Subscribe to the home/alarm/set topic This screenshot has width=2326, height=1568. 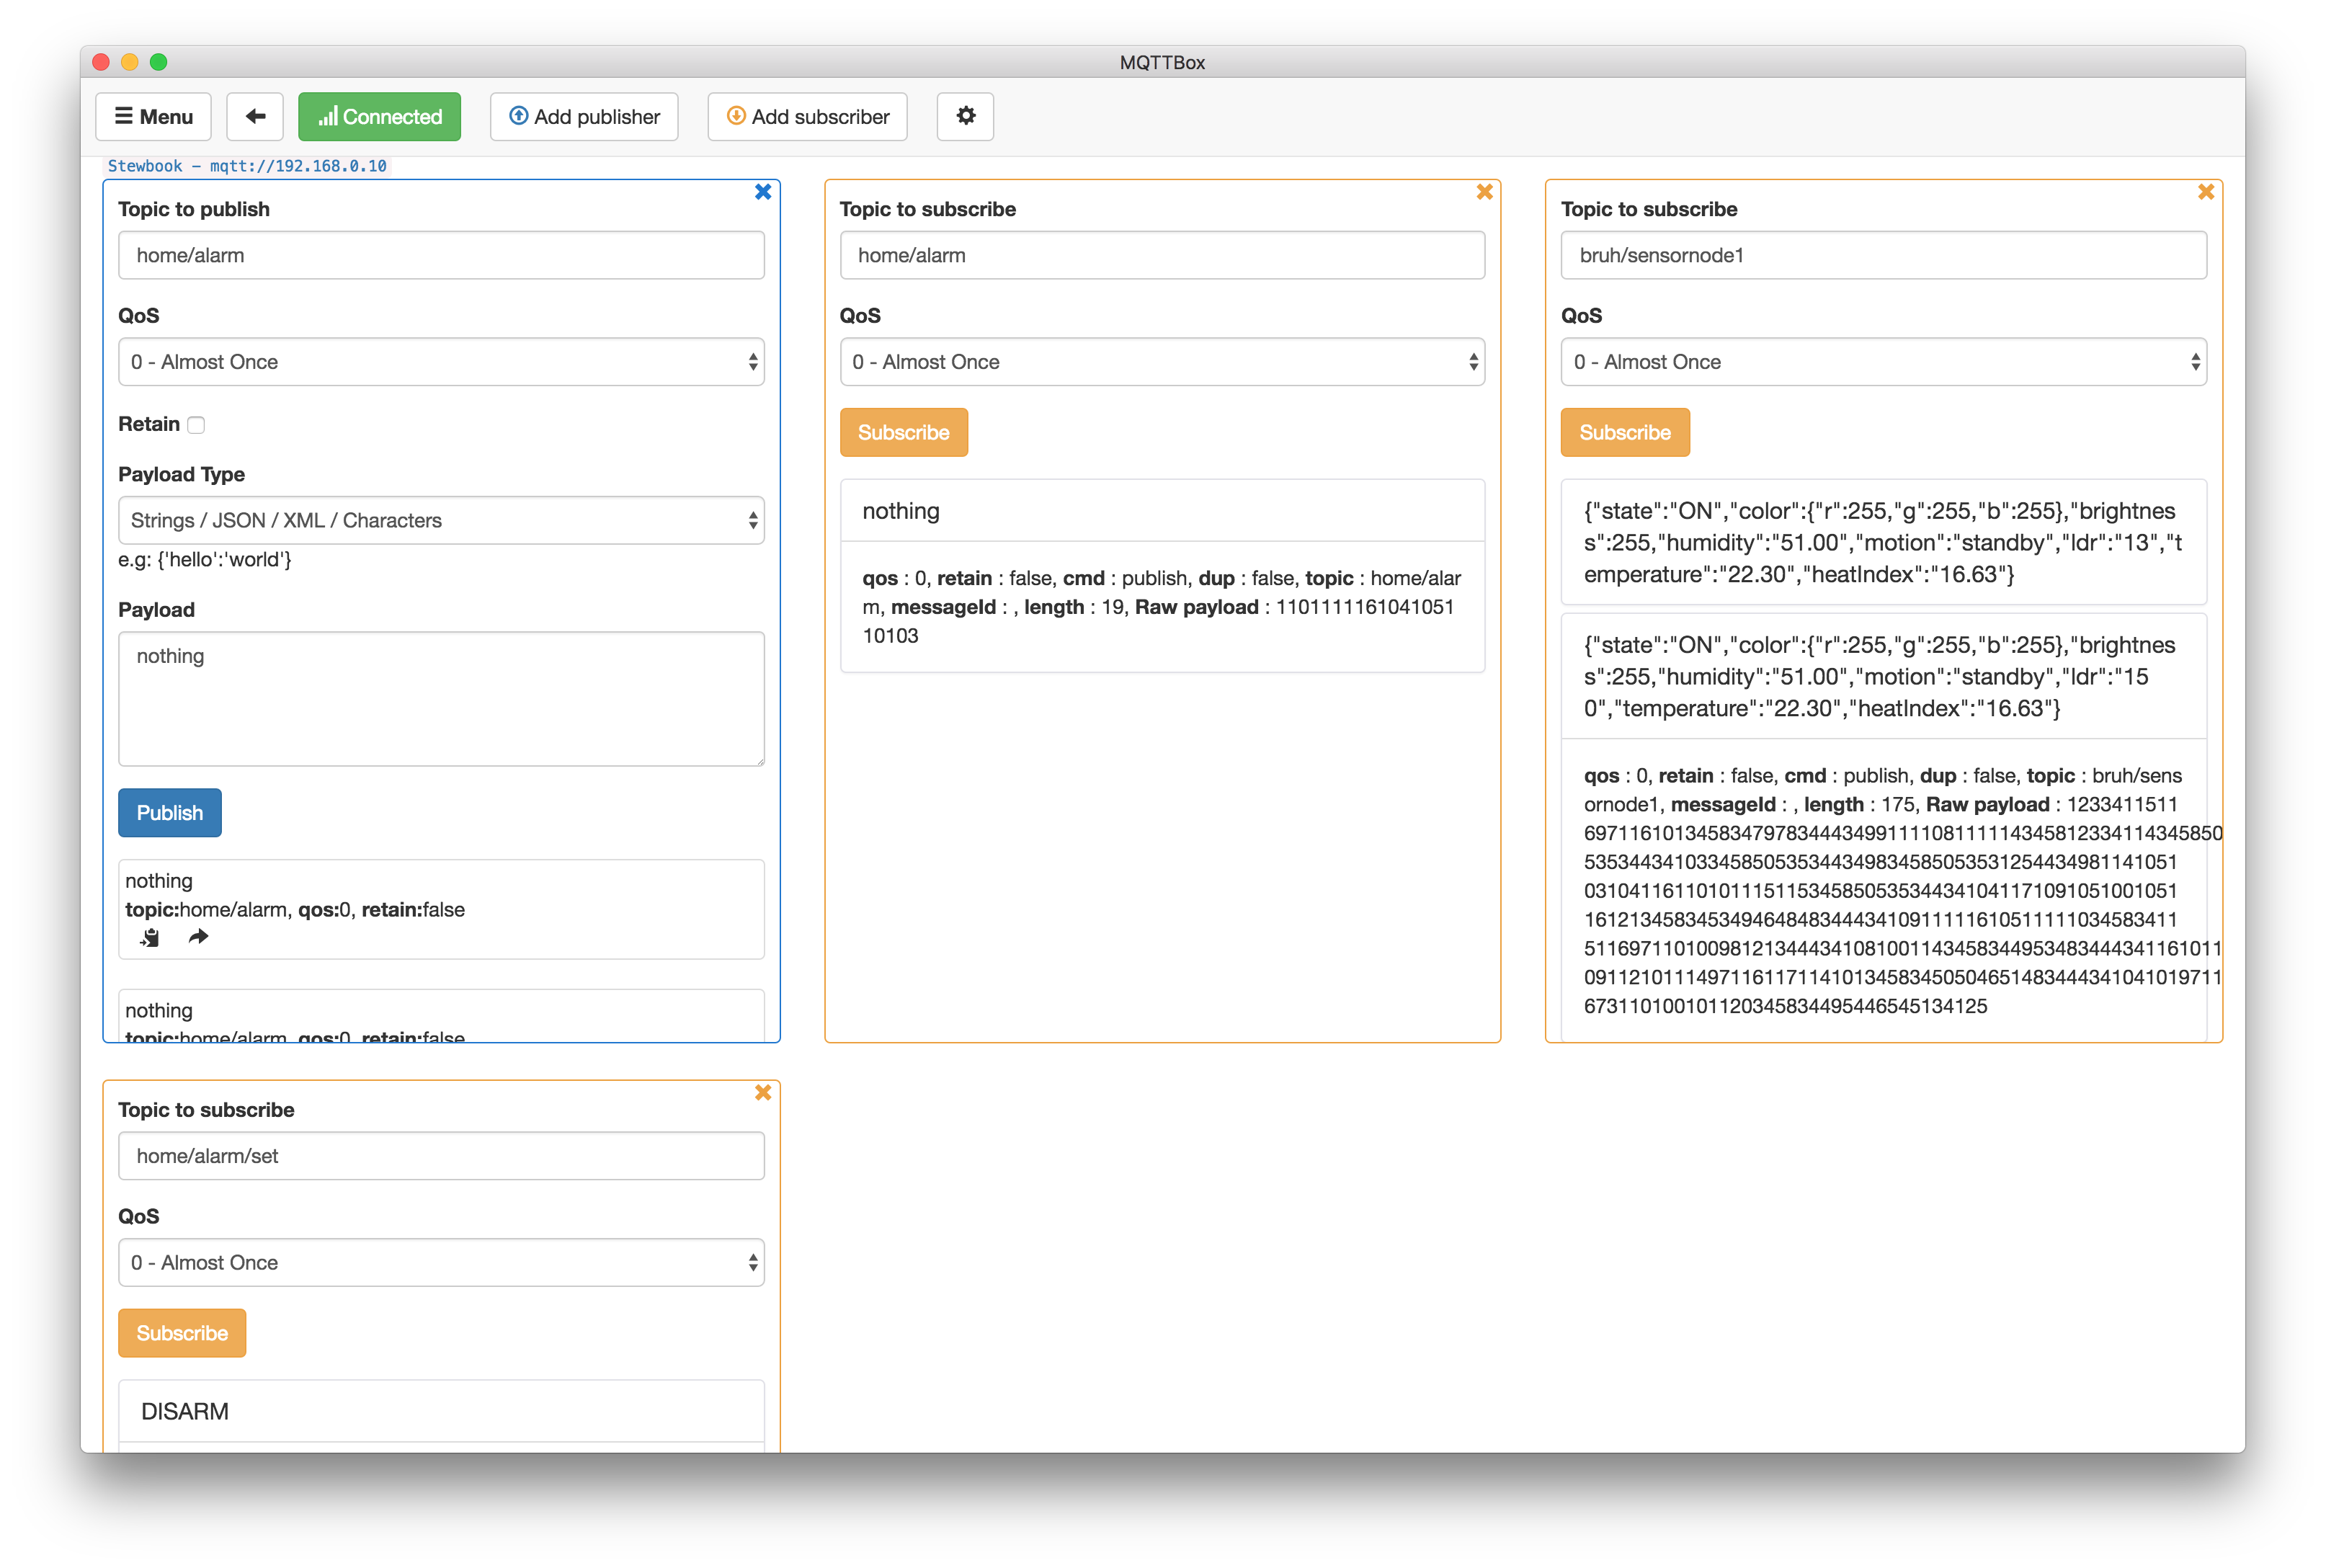182,1333
